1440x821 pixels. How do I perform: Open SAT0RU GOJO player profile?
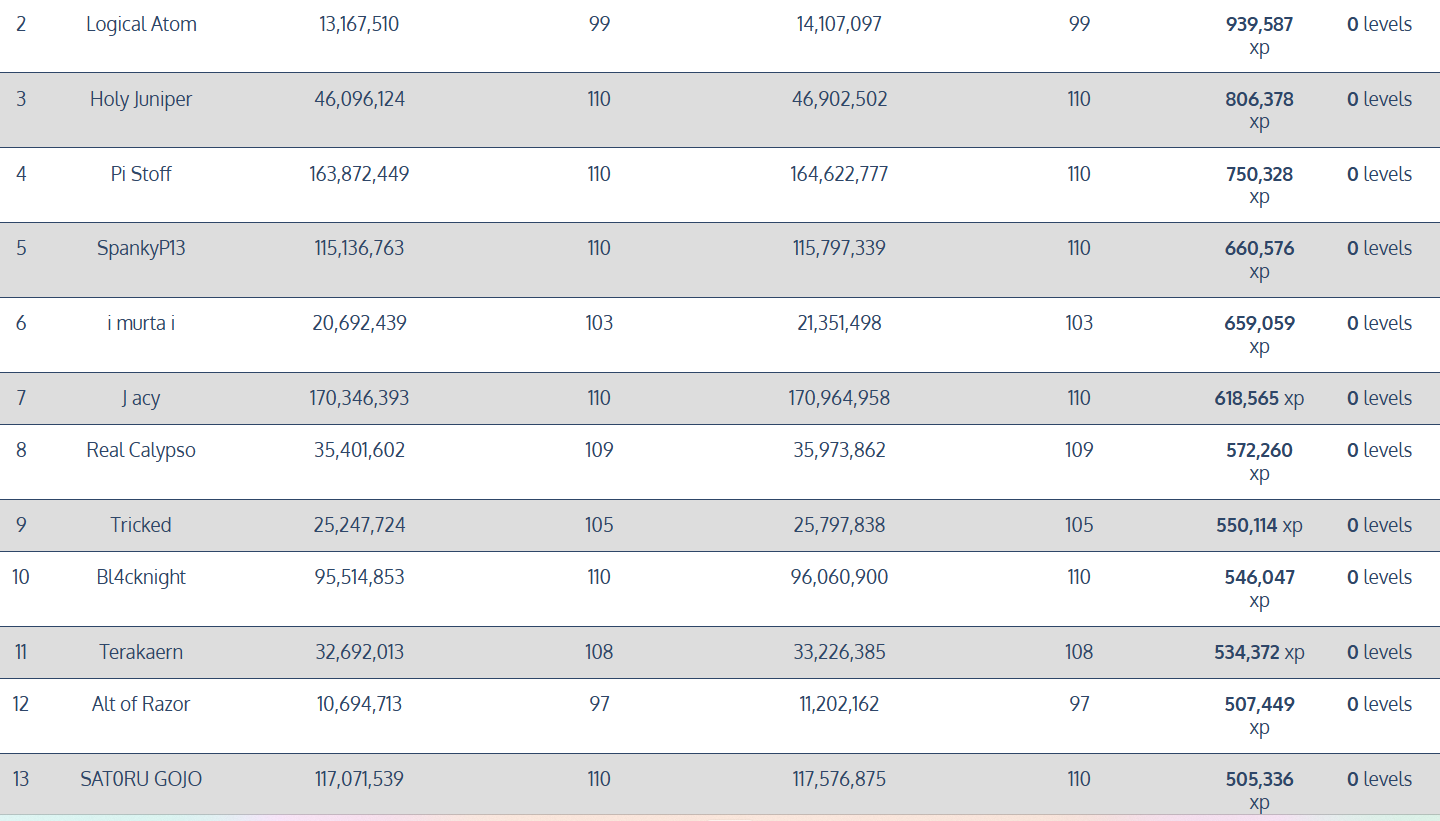click(141, 779)
